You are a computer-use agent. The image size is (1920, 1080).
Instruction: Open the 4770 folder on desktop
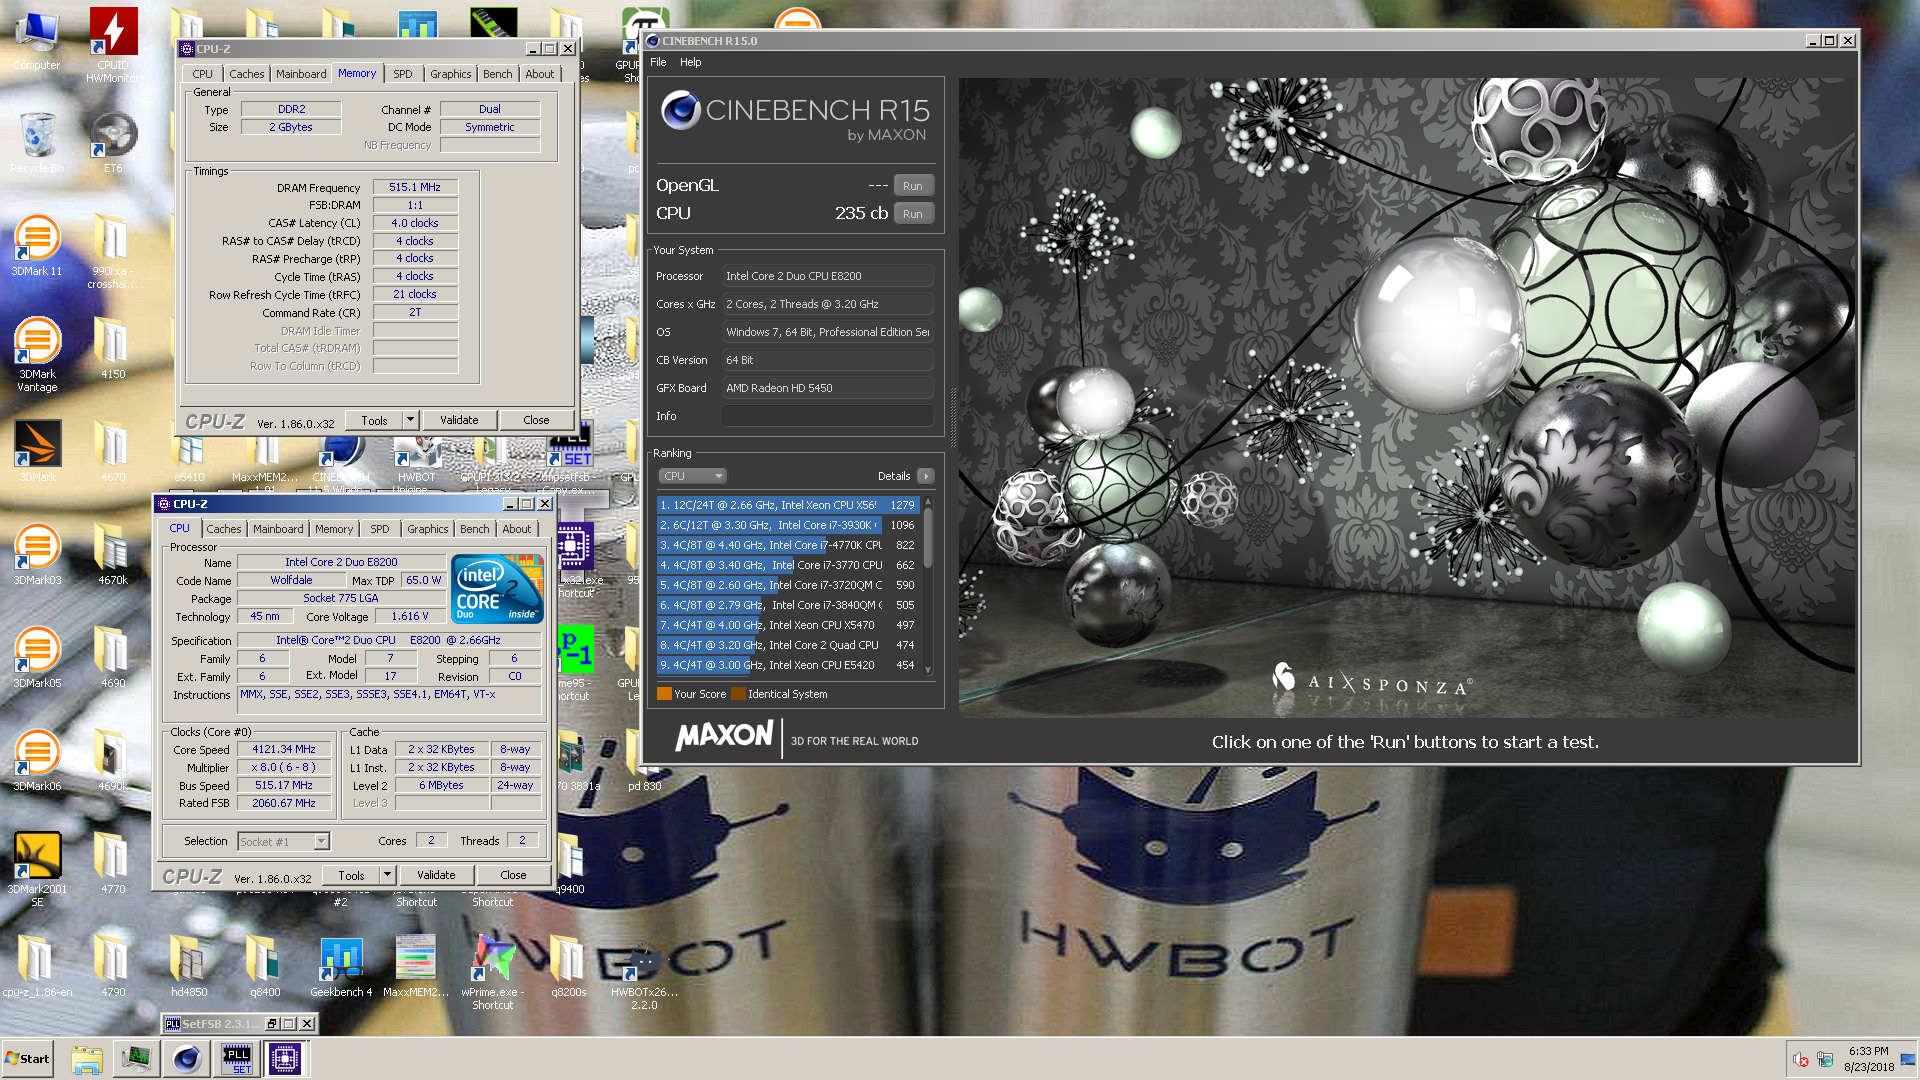click(x=113, y=863)
